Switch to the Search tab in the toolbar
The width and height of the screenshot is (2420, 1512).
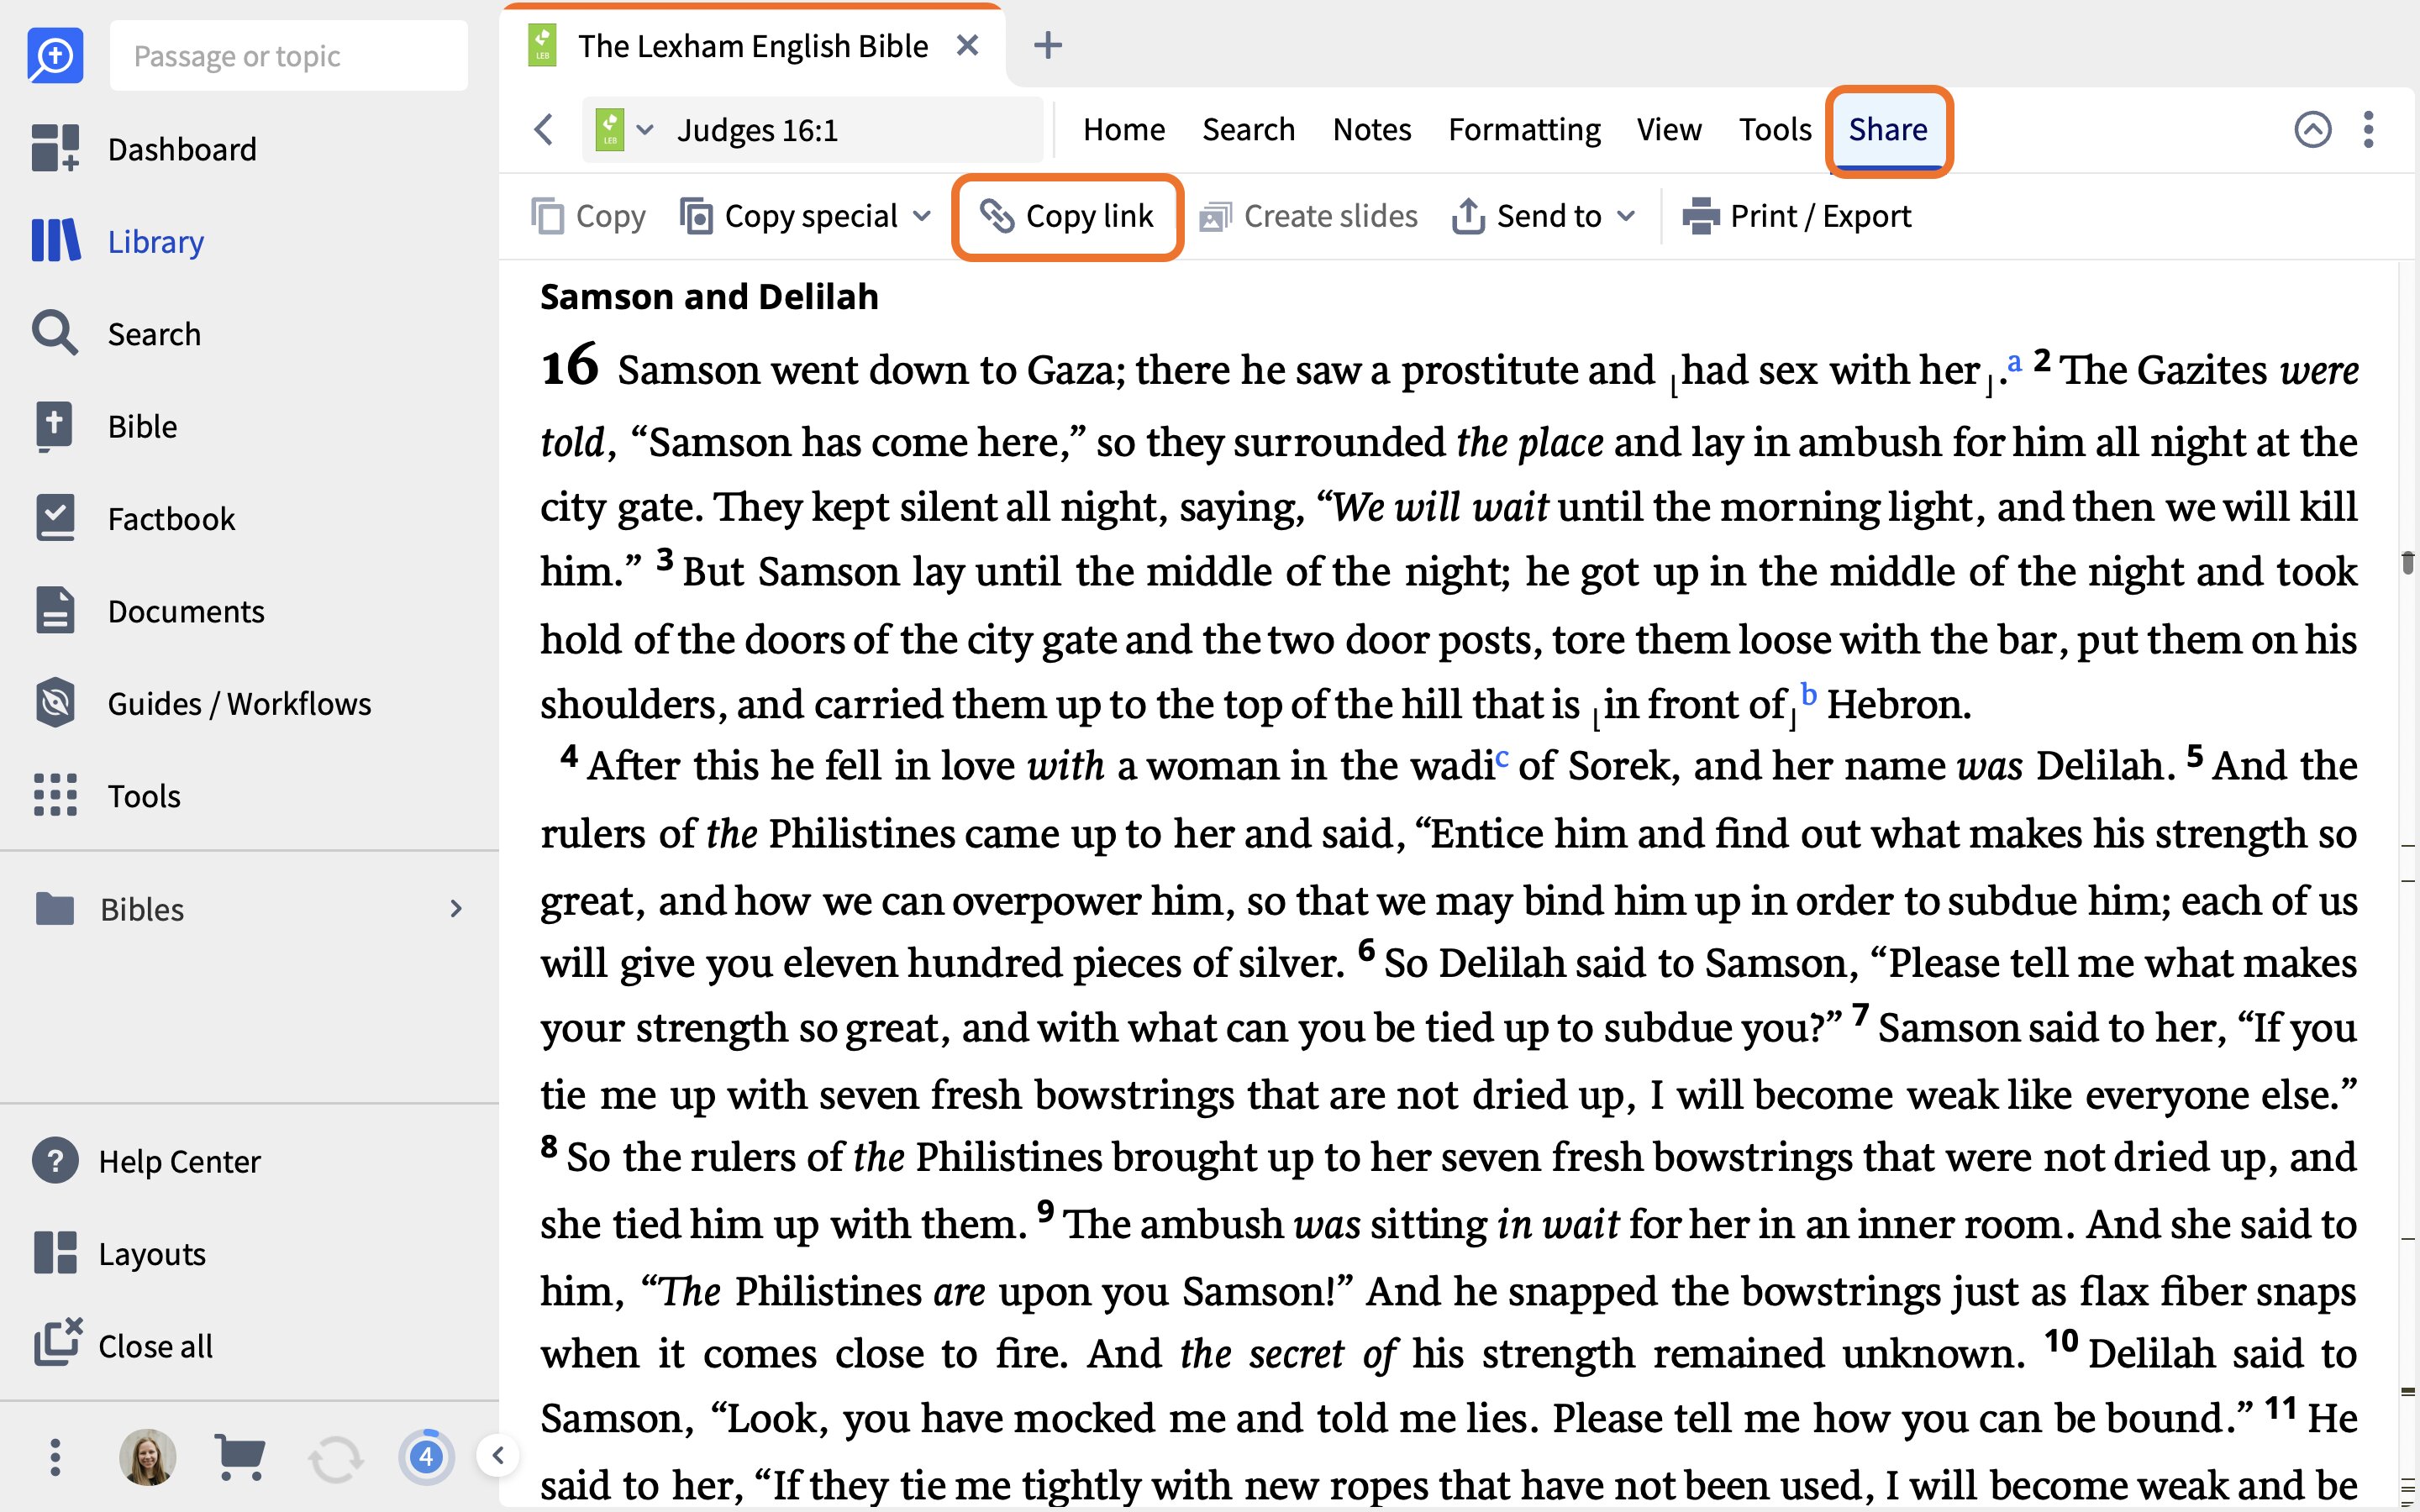click(x=1248, y=129)
